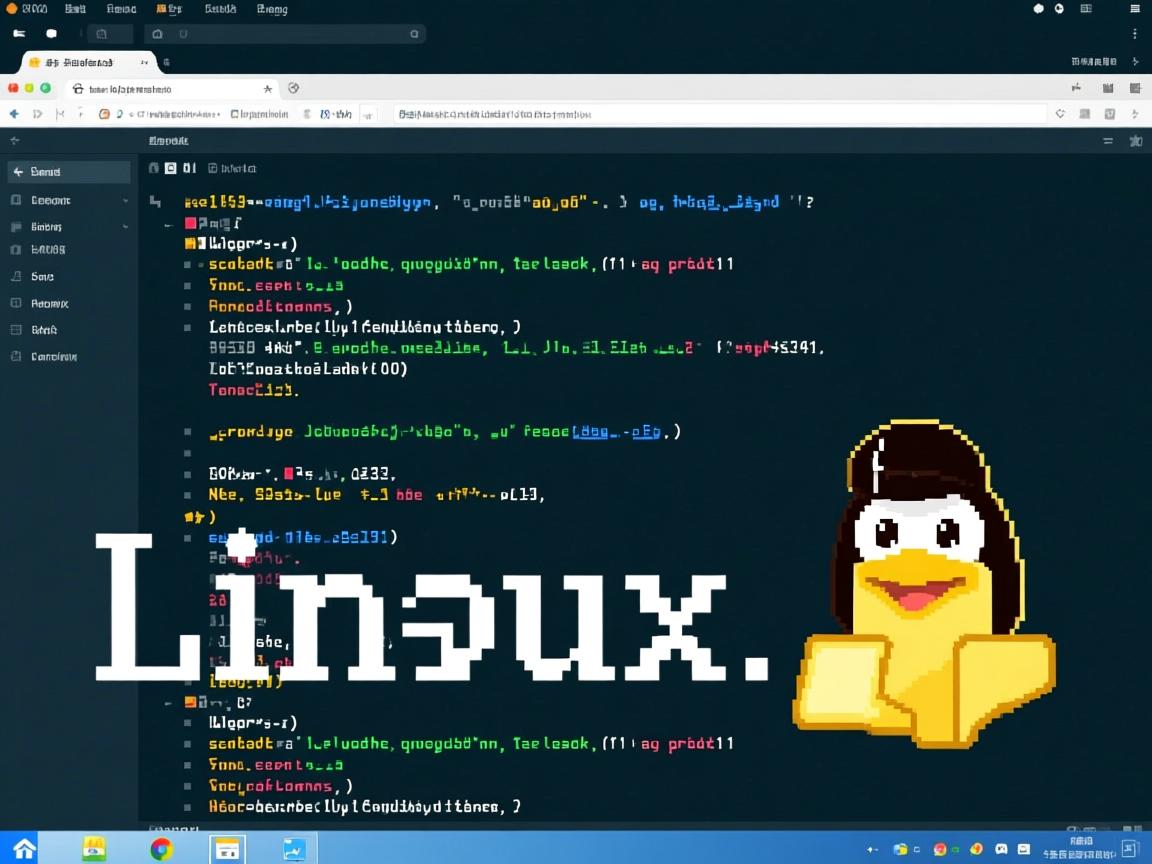Click the bookmark star in the address bar
The width and height of the screenshot is (1152, 864).
(268, 88)
